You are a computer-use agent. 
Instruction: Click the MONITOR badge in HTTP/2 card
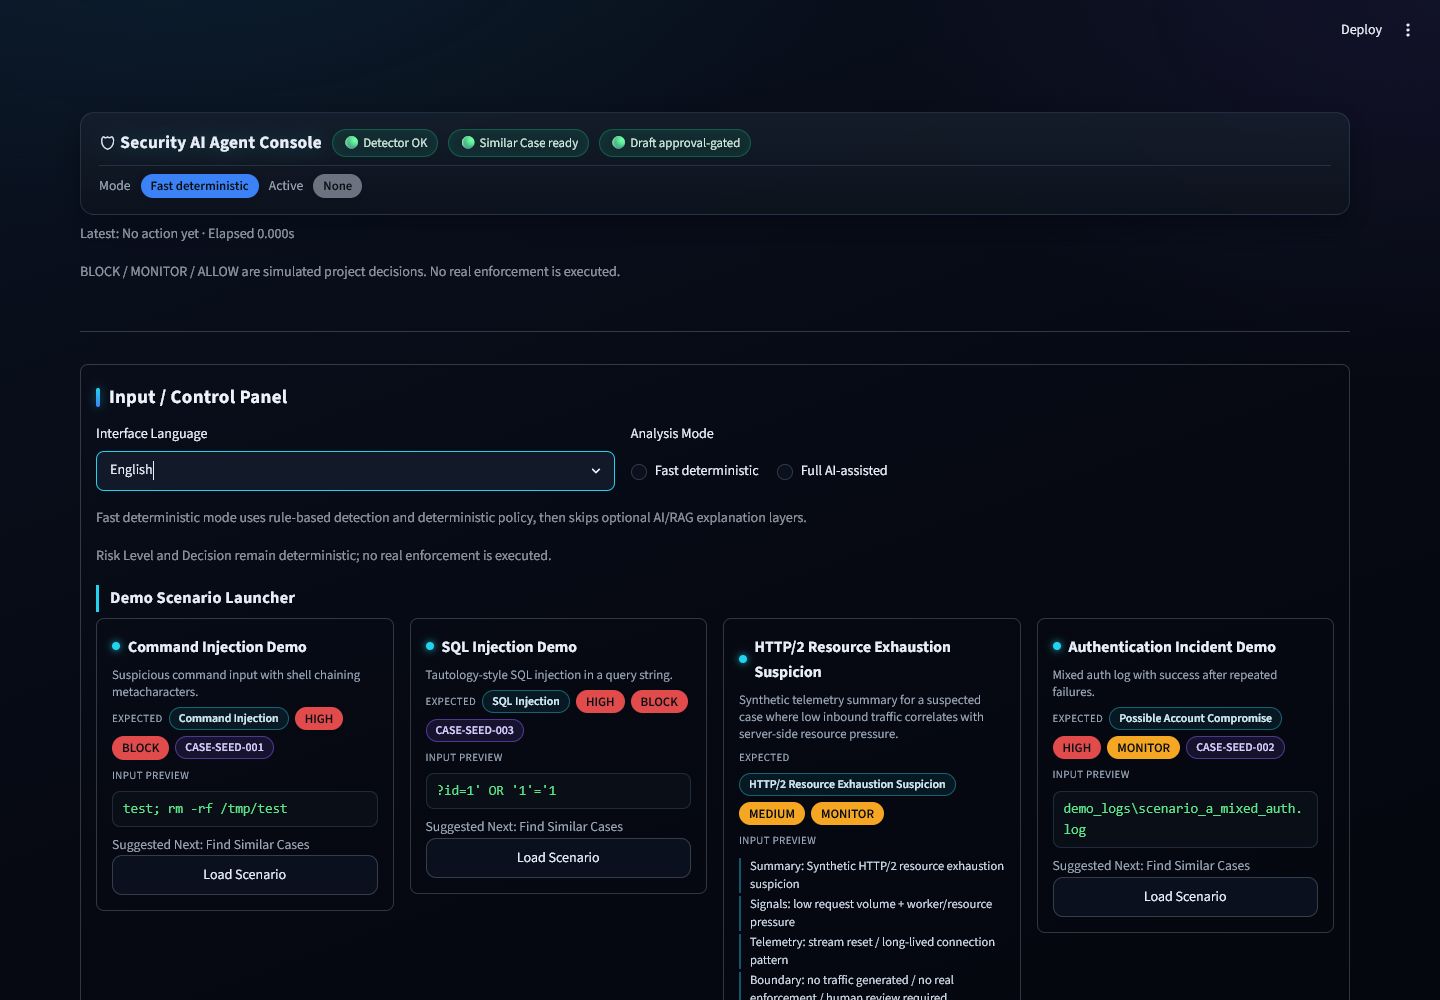click(847, 814)
